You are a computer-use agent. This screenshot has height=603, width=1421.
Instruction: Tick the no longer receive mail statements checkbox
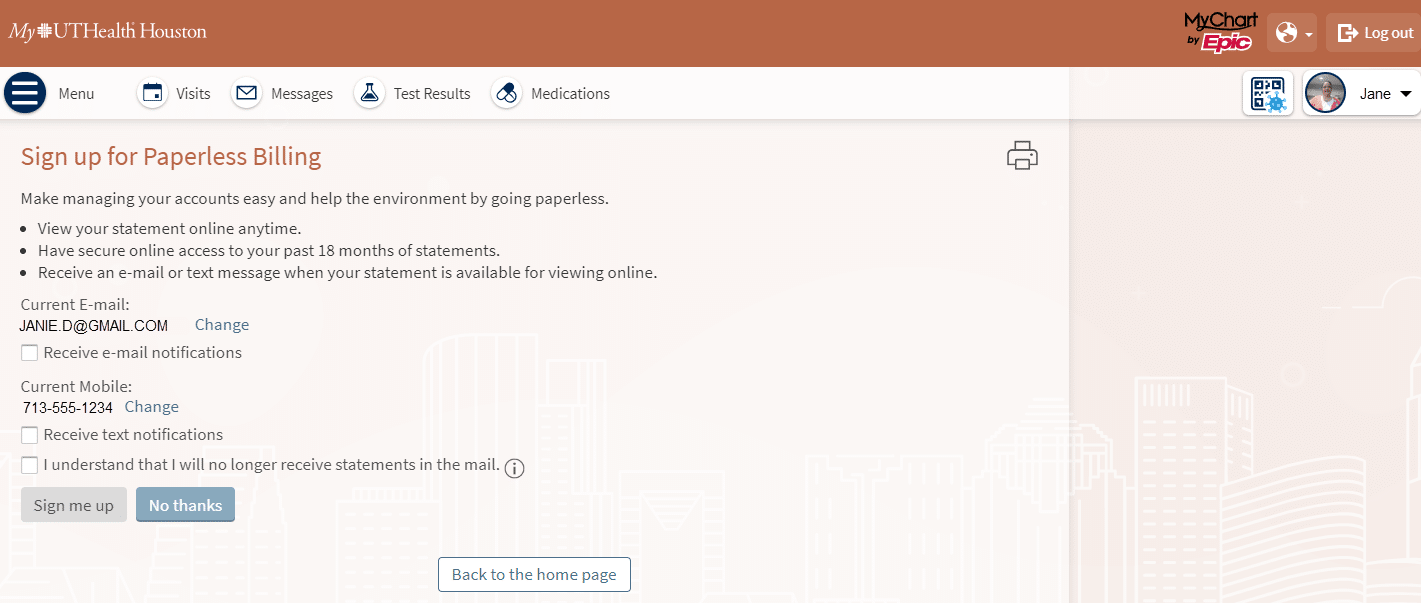[x=30, y=465]
